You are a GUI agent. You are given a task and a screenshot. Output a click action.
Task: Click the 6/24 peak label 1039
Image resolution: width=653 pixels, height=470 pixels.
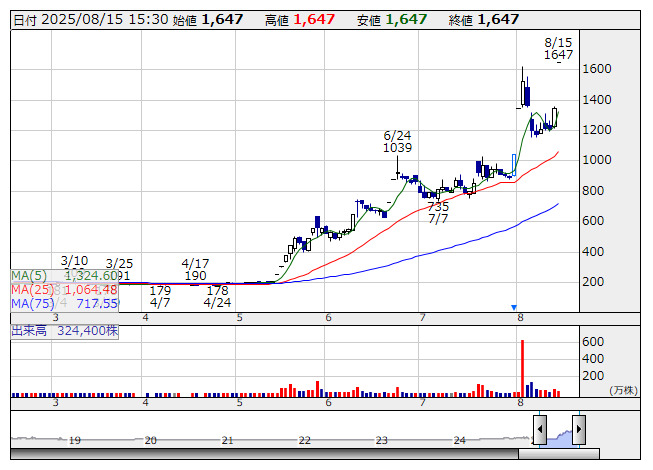(x=398, y=148)
